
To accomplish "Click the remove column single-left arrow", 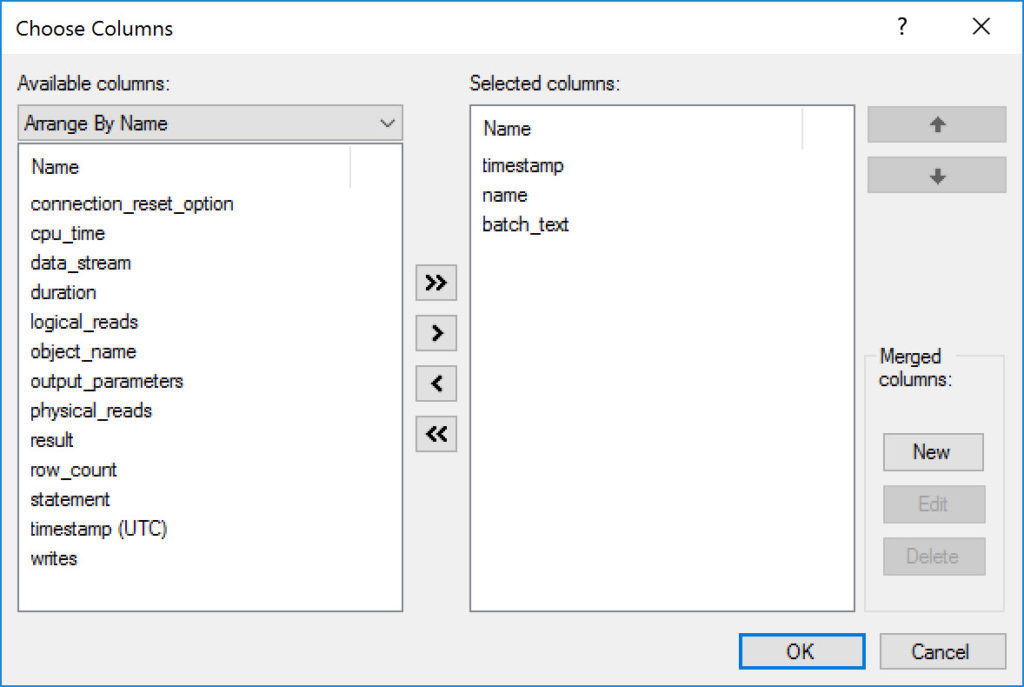I will [436, 383].
